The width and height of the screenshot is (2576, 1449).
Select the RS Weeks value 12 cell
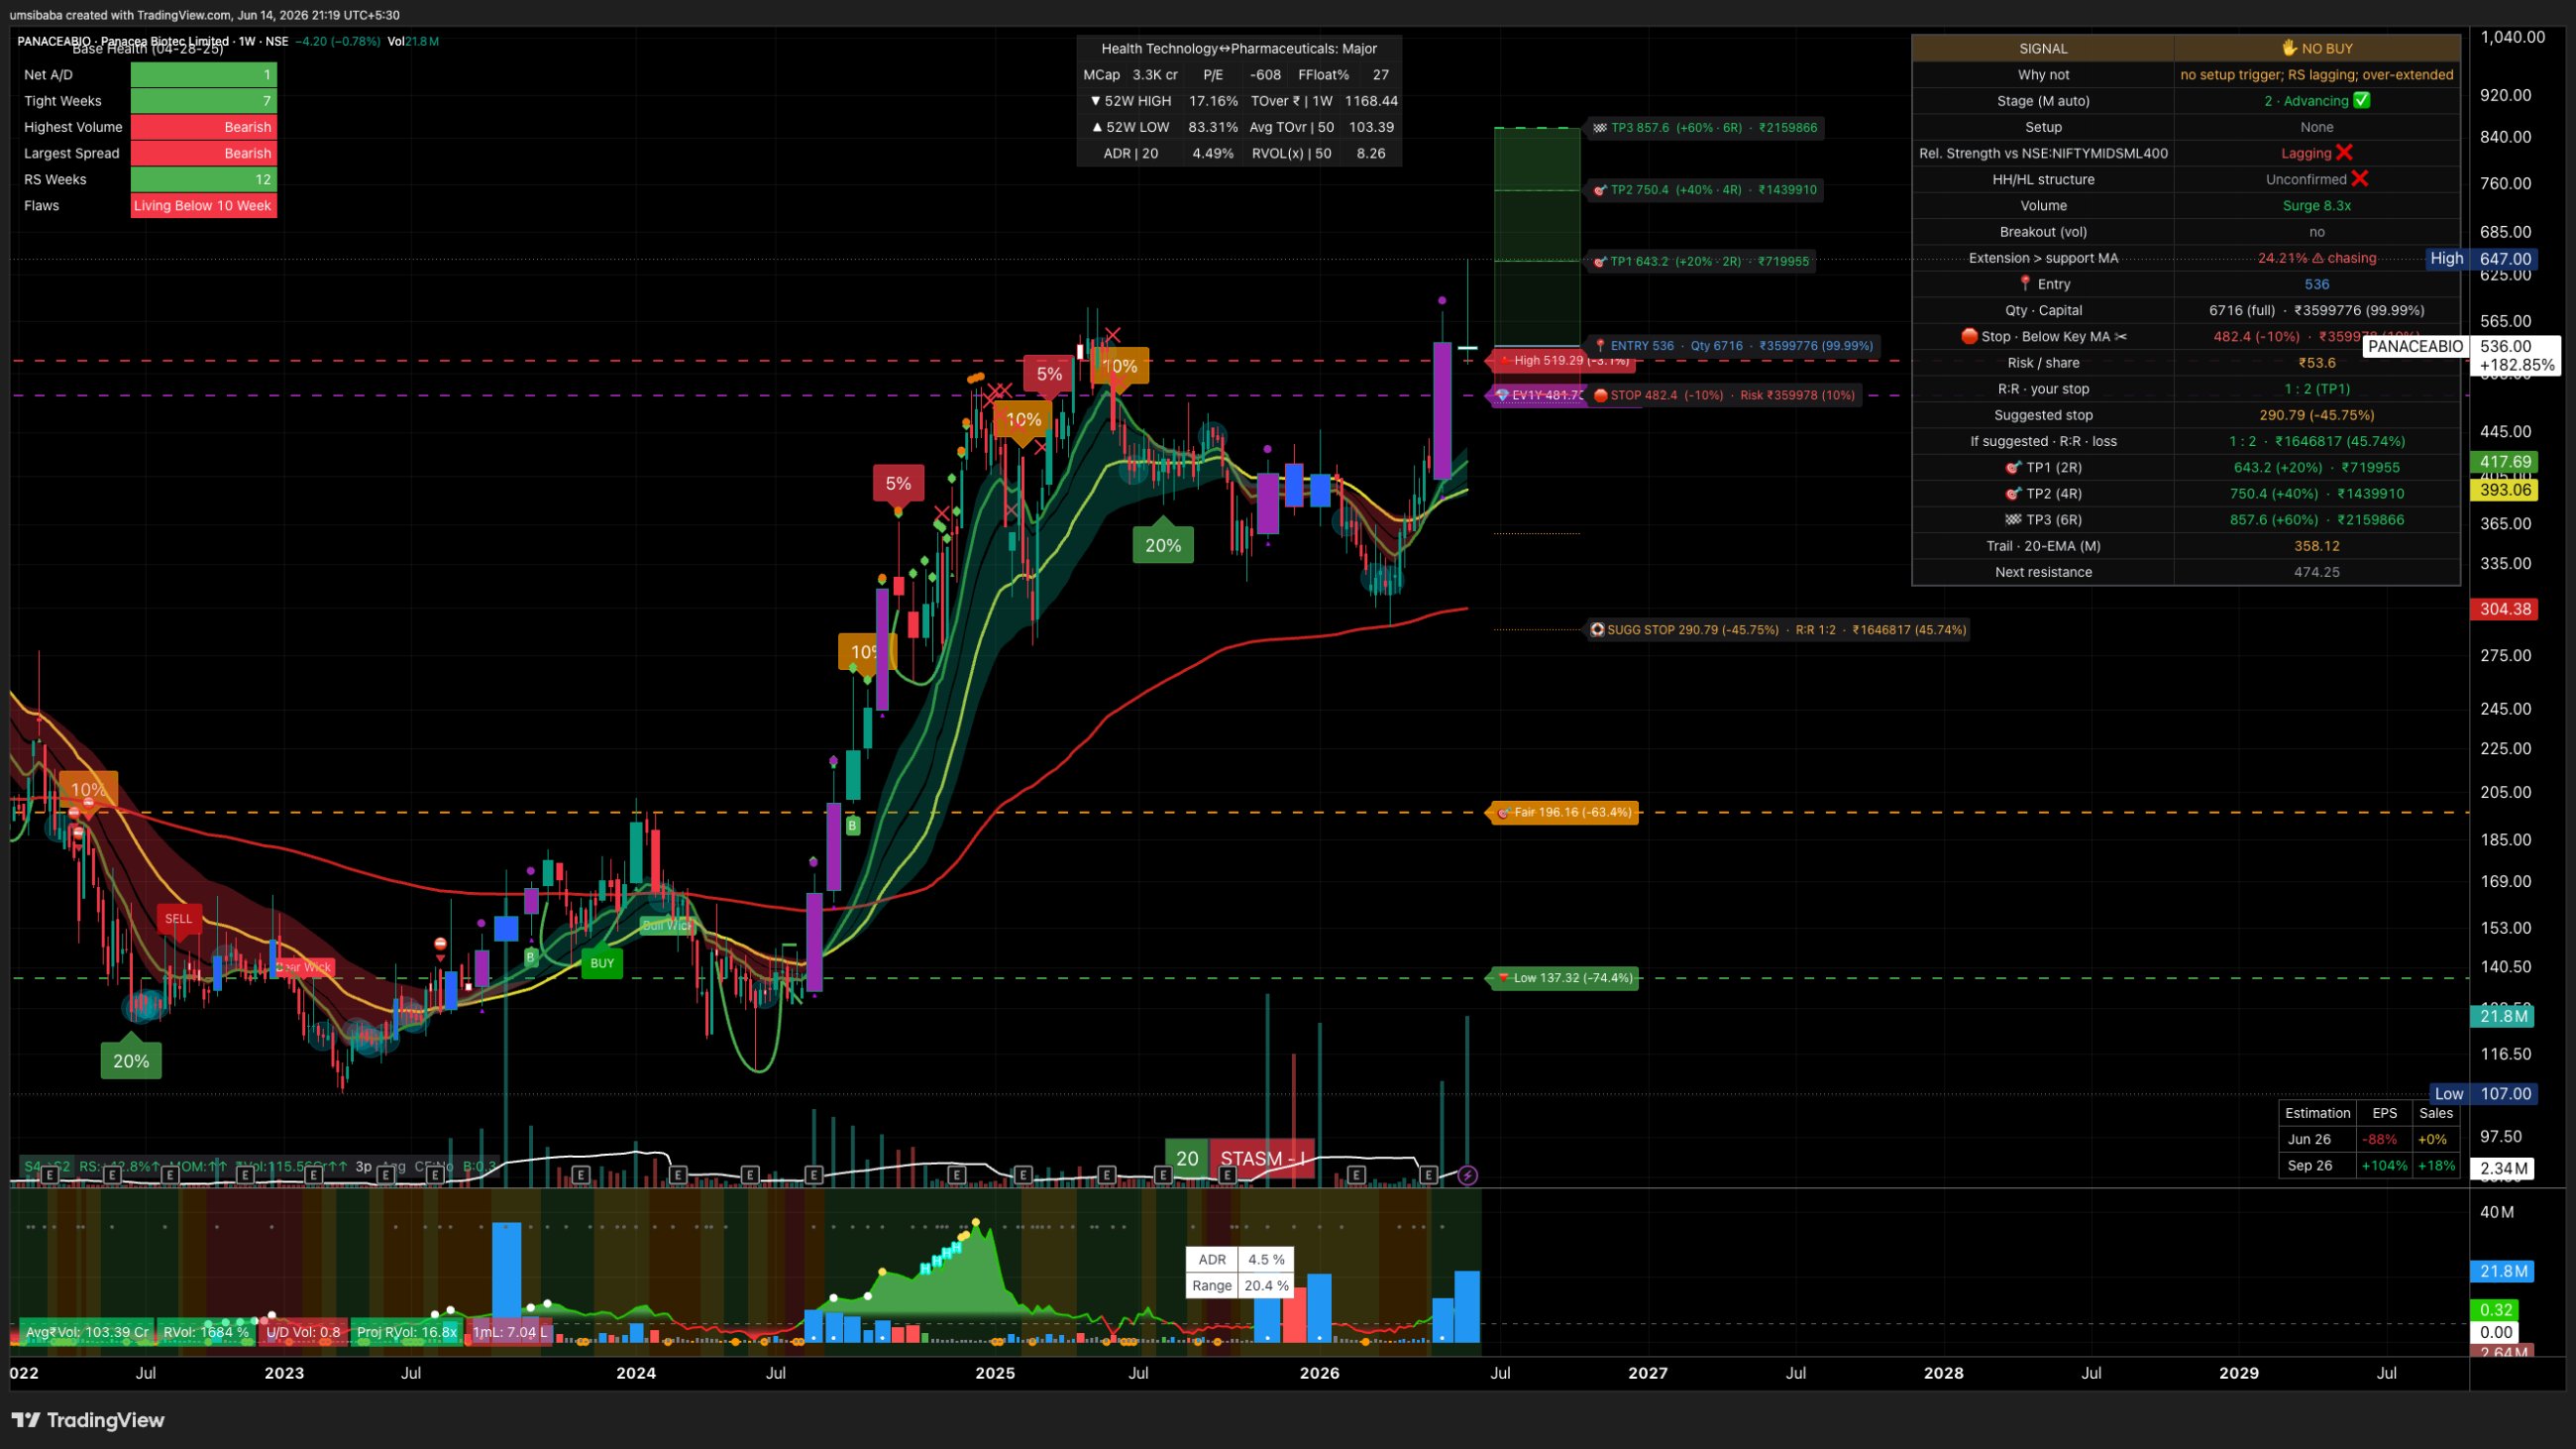click(204, 179)
